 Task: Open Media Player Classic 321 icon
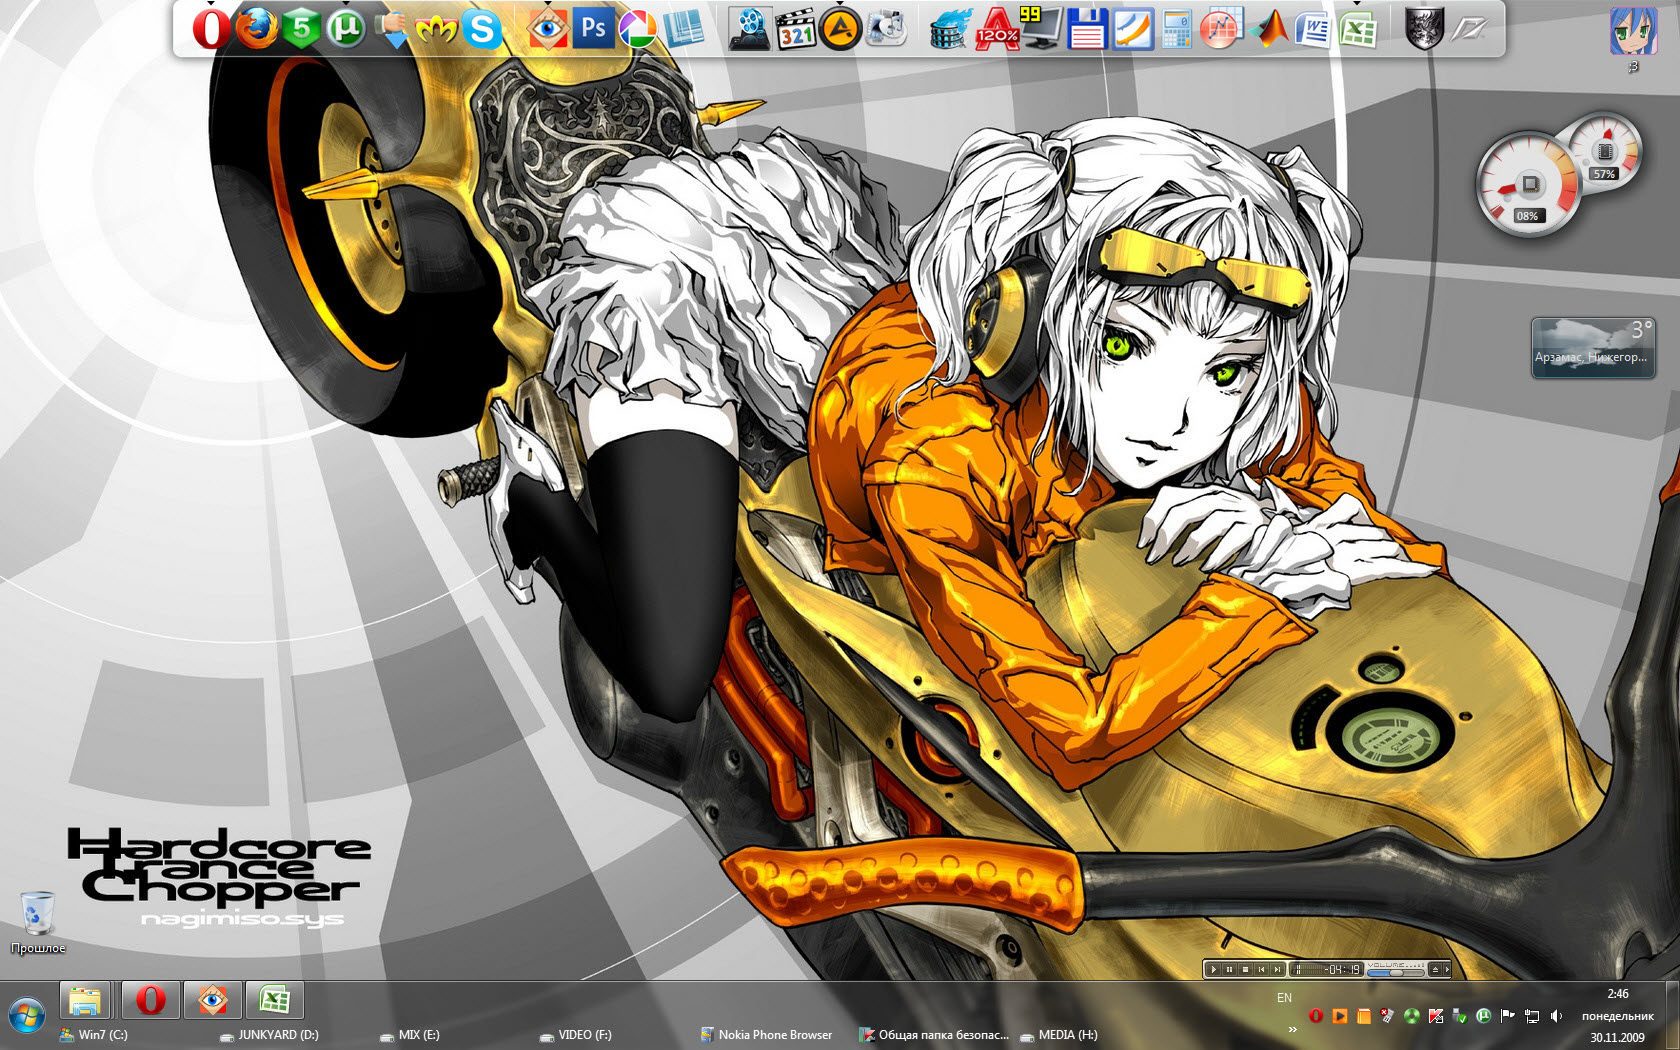[796, 28]
